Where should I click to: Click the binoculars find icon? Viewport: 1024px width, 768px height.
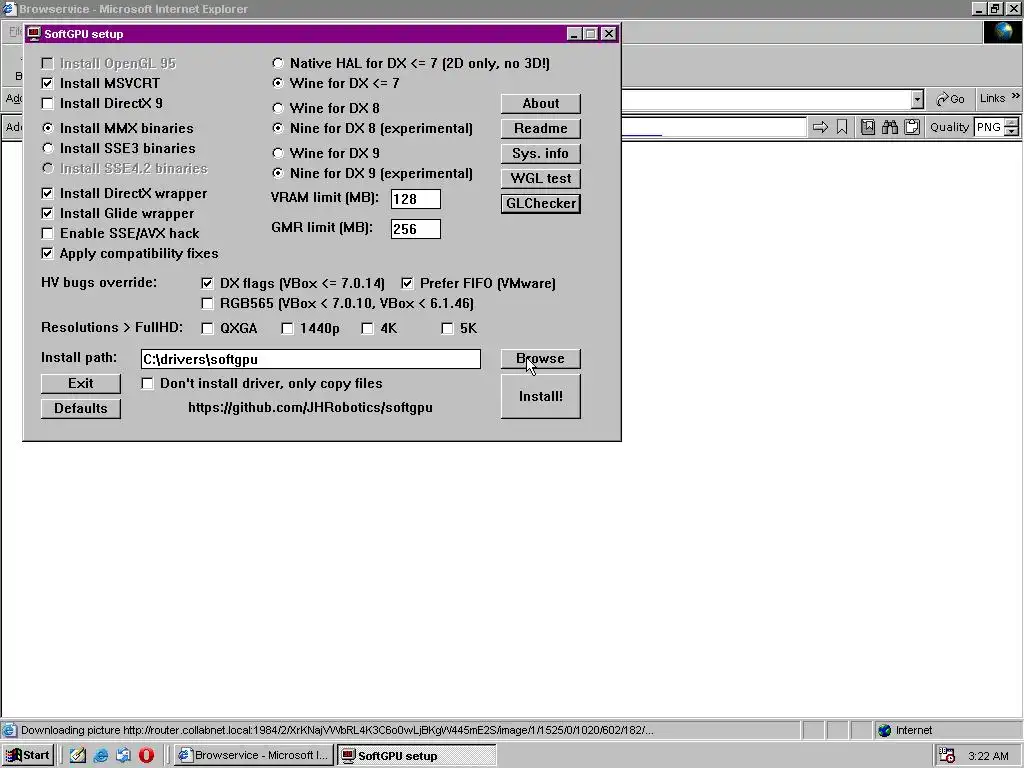[889, 127]
